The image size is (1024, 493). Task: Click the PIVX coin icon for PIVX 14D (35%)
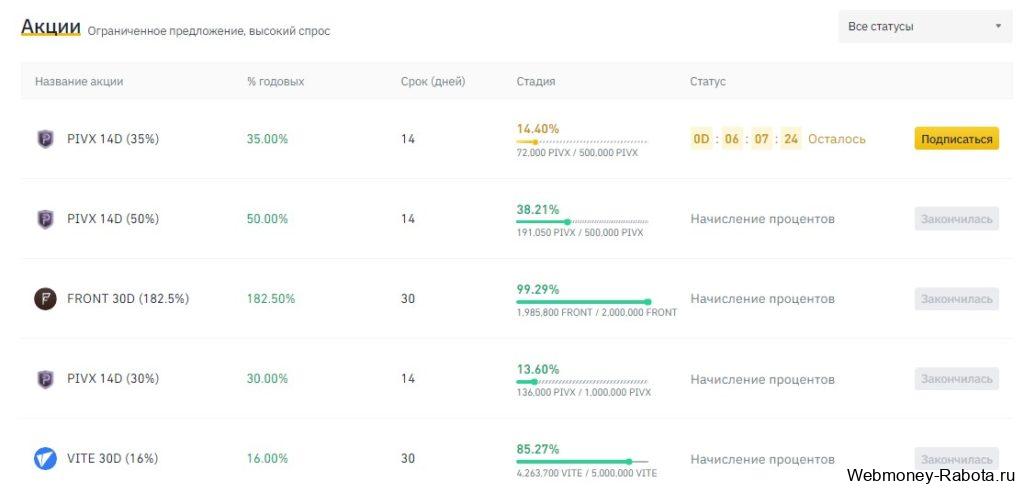point(45,139)
